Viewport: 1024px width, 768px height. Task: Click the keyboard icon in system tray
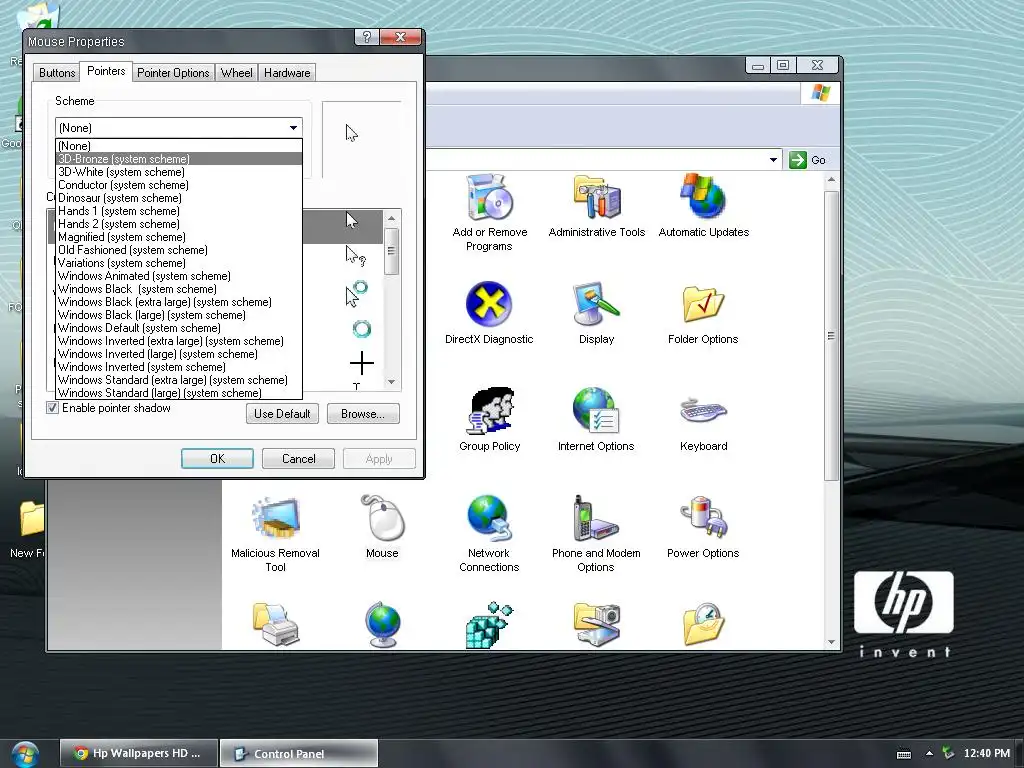pyautogui.click(x=904, y=754)
